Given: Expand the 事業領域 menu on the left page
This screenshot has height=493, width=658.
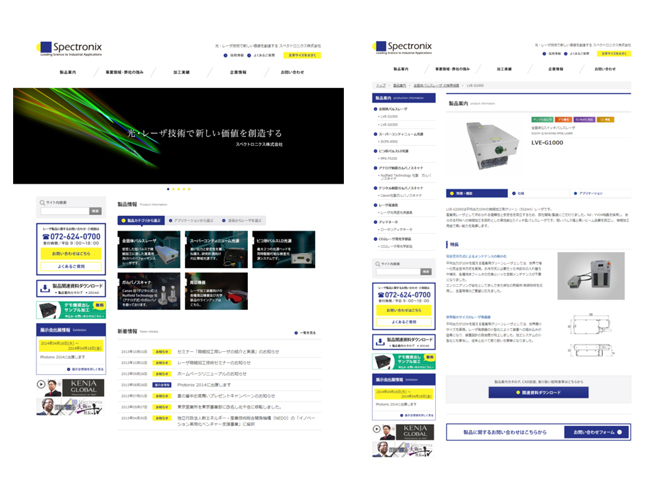Looking at the screenshot, I should tap(125, 72).
